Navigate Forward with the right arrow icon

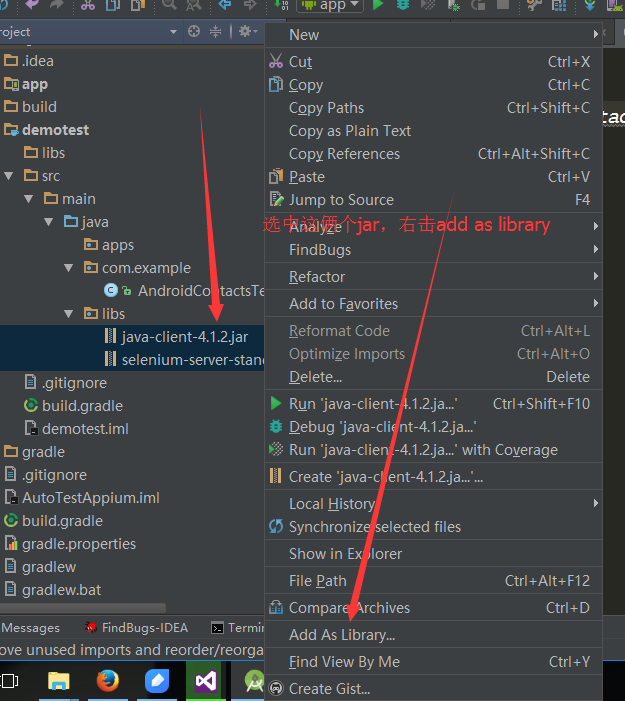point(250,4)
